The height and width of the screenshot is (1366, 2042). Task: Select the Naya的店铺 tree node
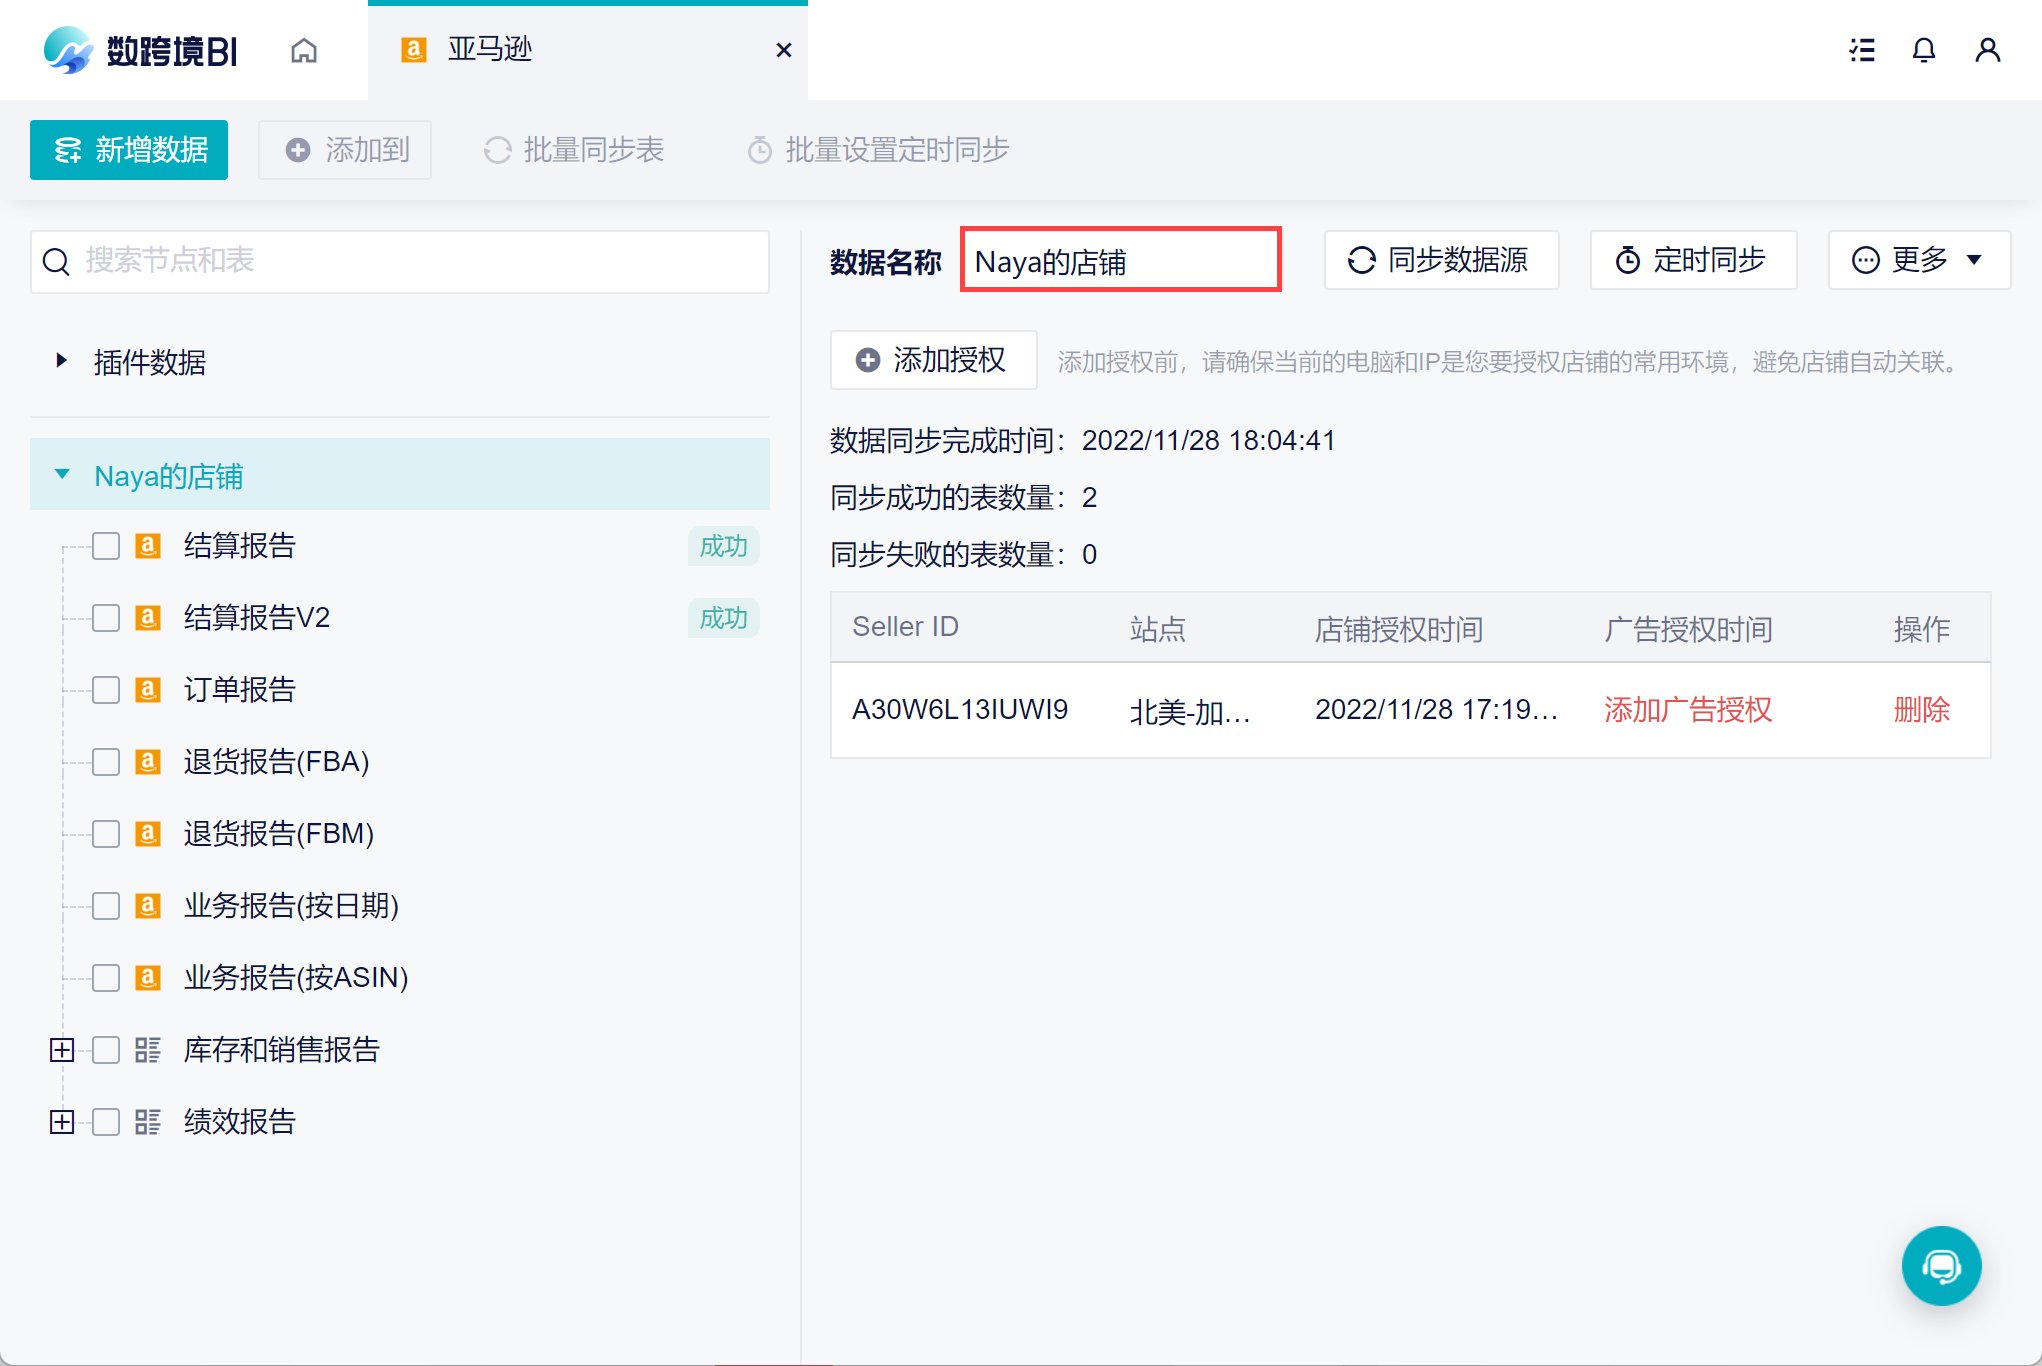[x=400, y=475]
